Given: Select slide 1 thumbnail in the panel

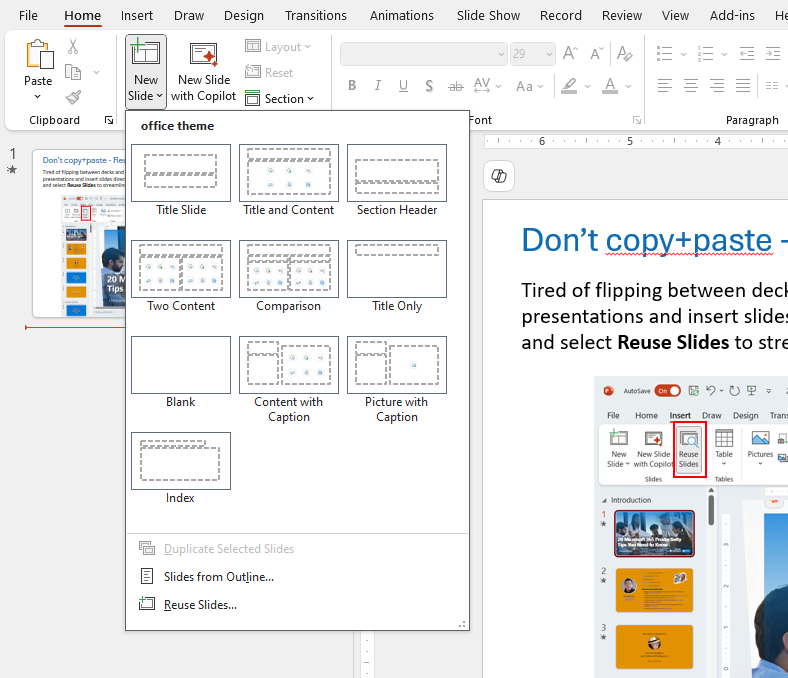Looking at the screenshot, I should click(78, 235).
